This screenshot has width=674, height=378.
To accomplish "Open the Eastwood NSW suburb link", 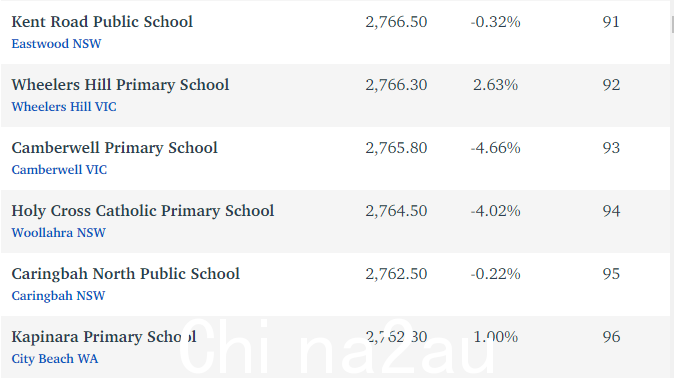I will pos(56,44).
